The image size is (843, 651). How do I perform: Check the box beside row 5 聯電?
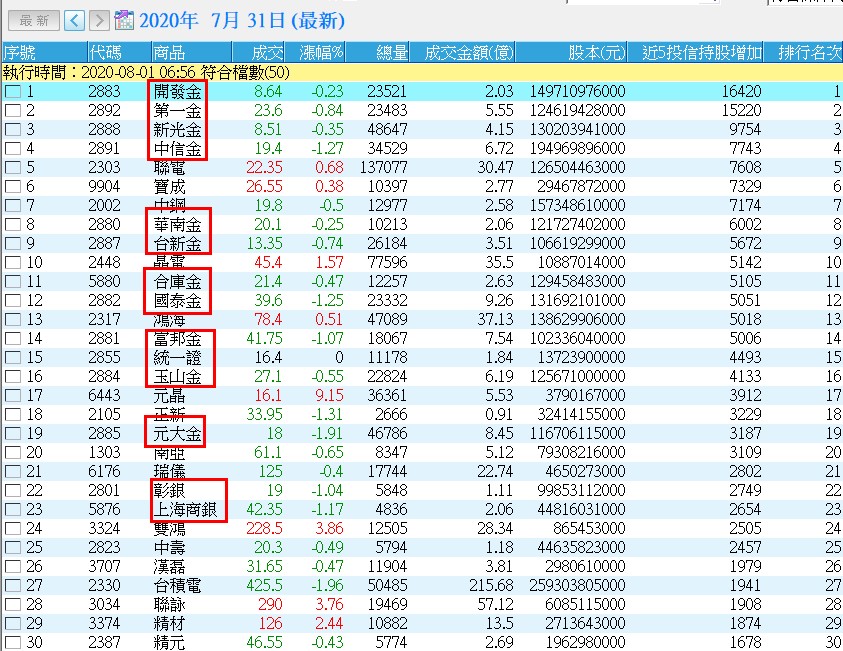(12, 167)
